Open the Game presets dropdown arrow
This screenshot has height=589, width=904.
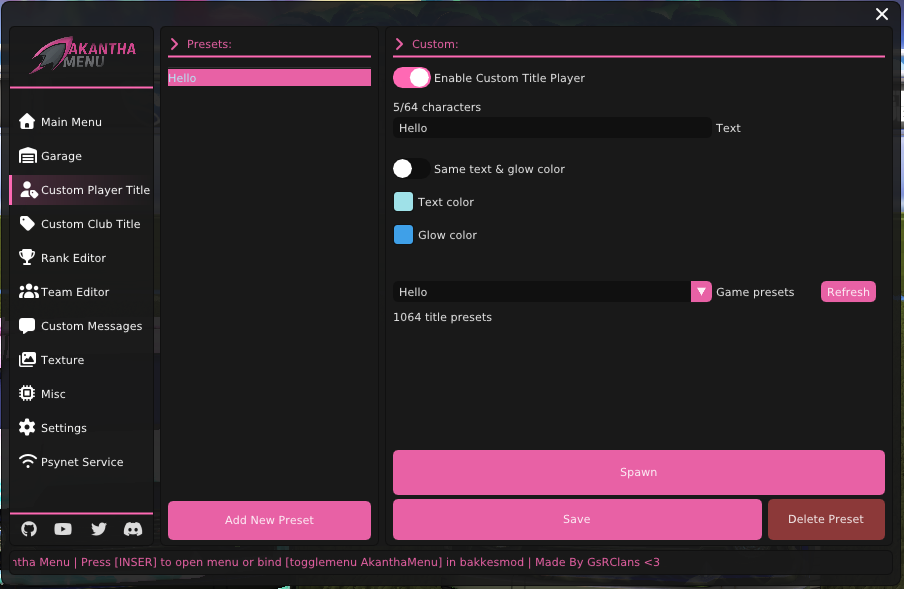pyautogui.click(x=701, y=292)
